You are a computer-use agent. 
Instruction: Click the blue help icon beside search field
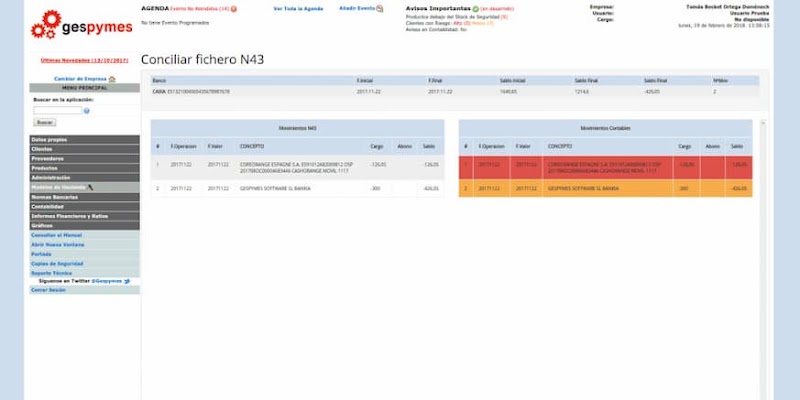pyautogui.click(x=87, y=110)
